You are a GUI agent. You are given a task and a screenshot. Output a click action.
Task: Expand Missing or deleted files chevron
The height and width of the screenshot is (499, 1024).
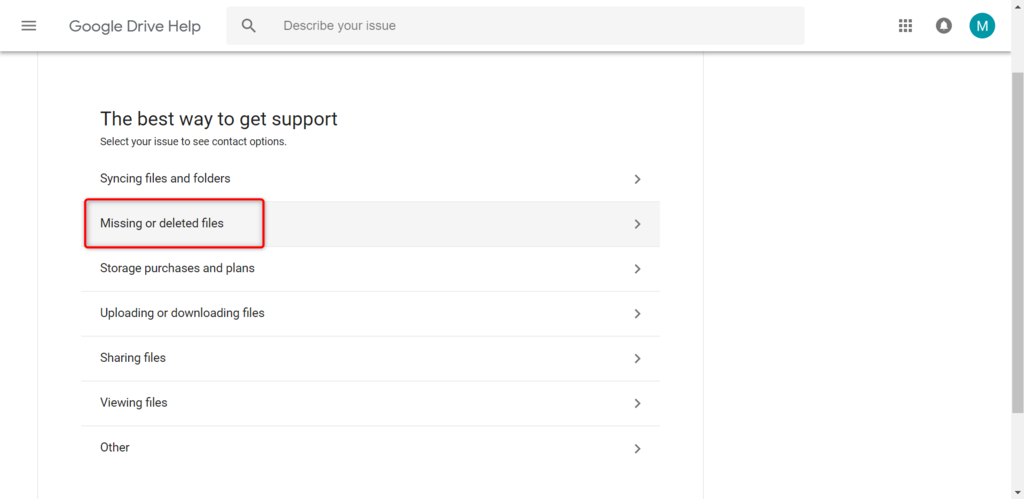pos(637,225)
